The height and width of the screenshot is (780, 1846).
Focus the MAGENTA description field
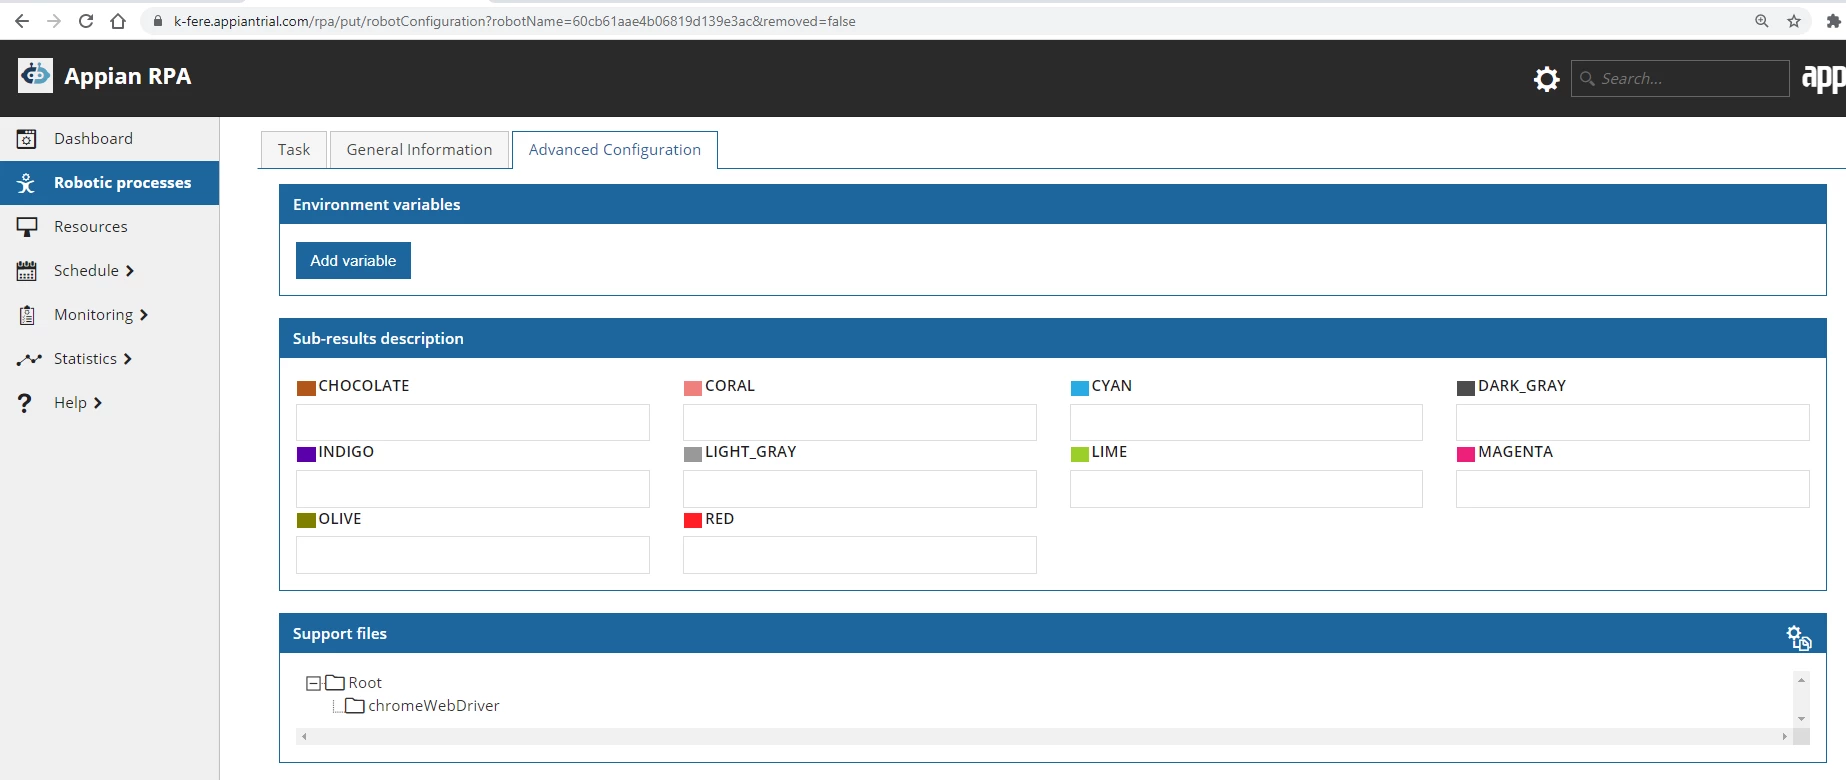tap(1633, 489)
